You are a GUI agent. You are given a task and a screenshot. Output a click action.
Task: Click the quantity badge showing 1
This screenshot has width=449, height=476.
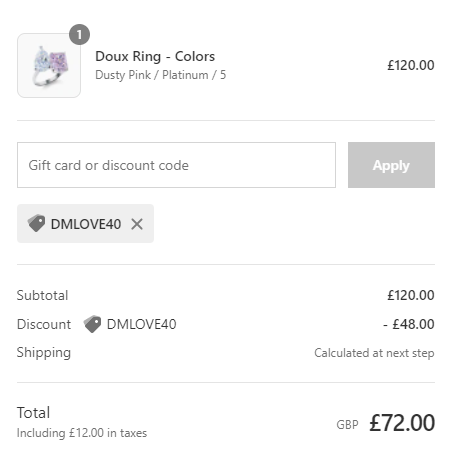click(79, 35)
